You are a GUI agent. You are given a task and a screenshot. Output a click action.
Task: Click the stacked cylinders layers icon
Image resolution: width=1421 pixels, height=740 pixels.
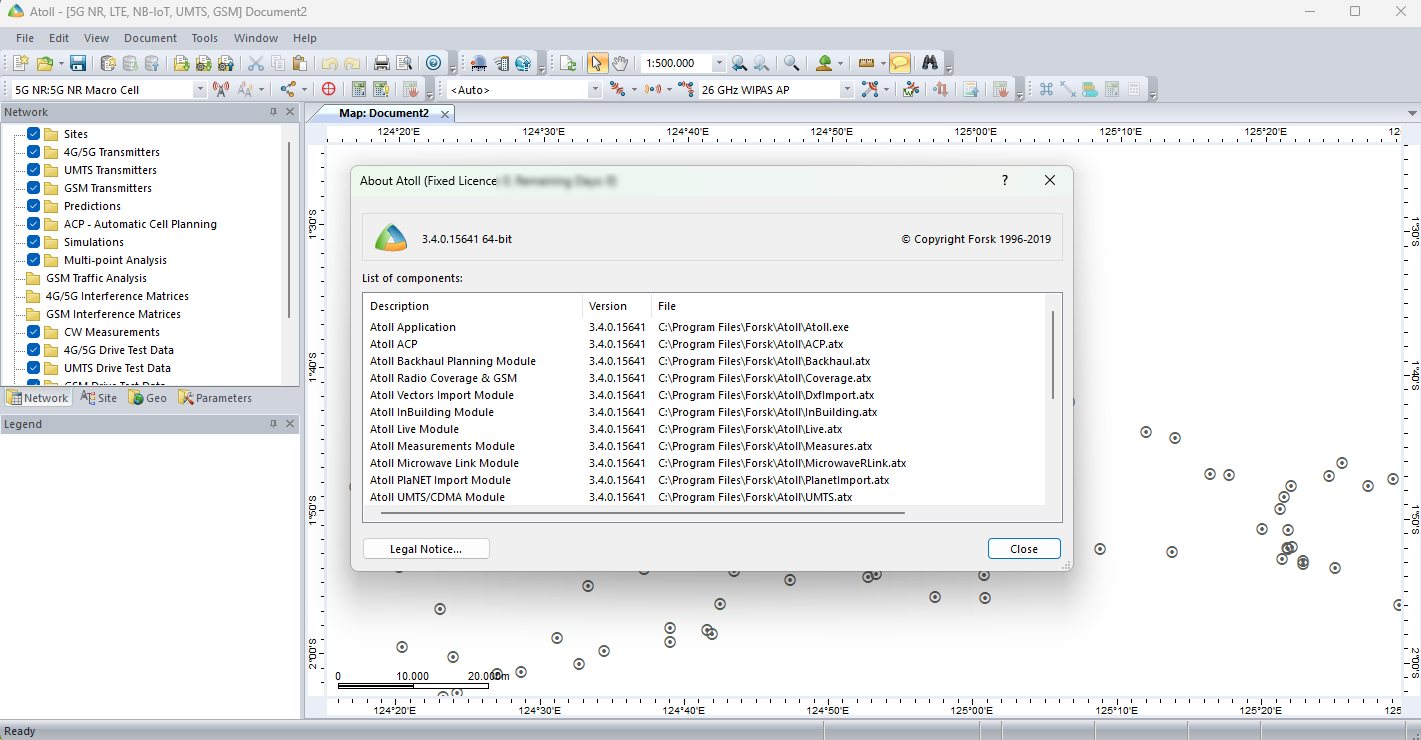[x=1089, y=89]
